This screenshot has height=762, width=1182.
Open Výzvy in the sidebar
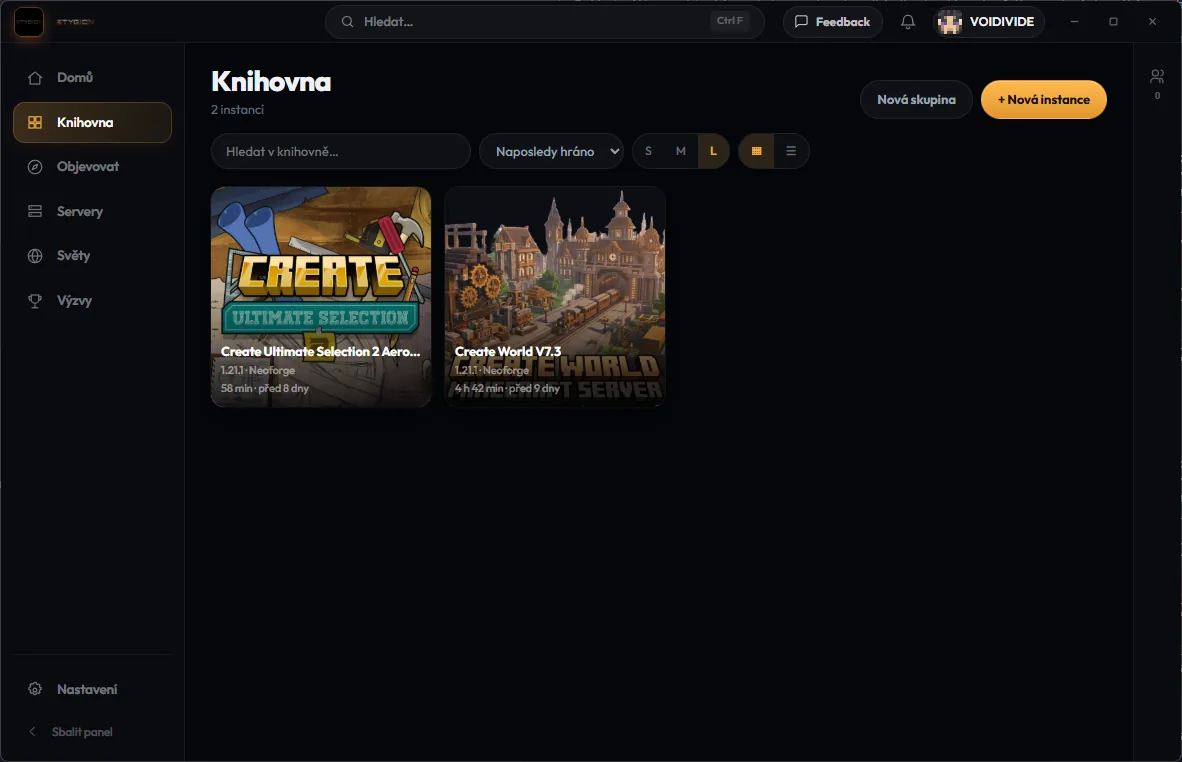(92, 300)
